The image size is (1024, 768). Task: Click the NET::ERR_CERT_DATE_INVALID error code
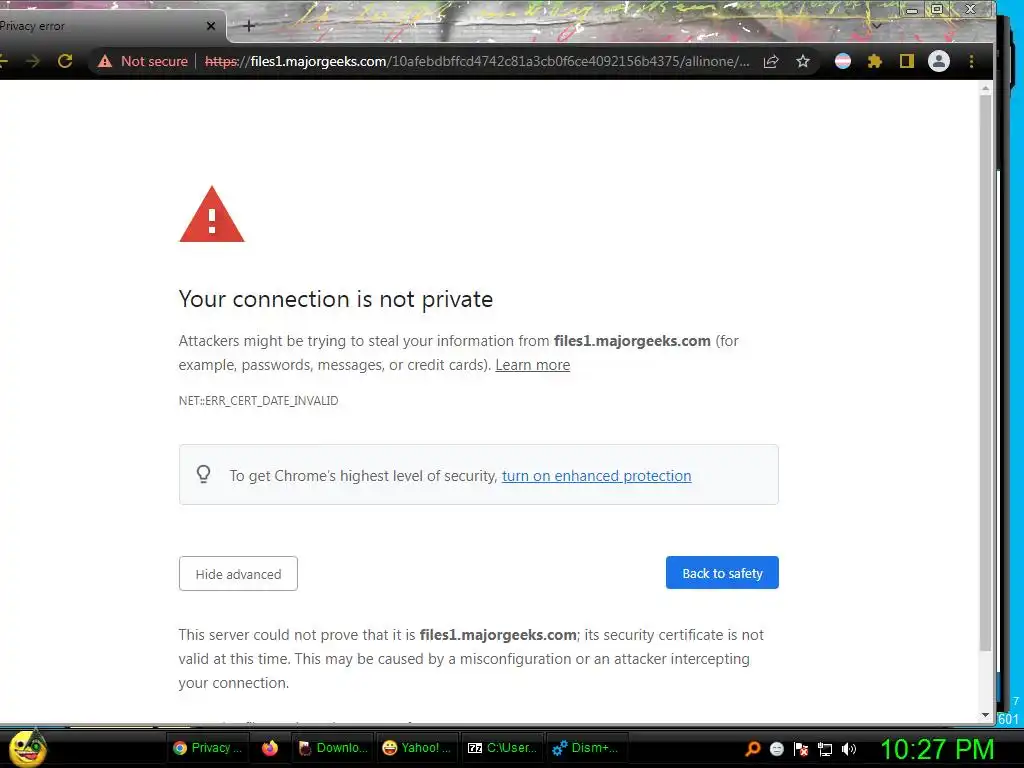click(x=259, y=400)
